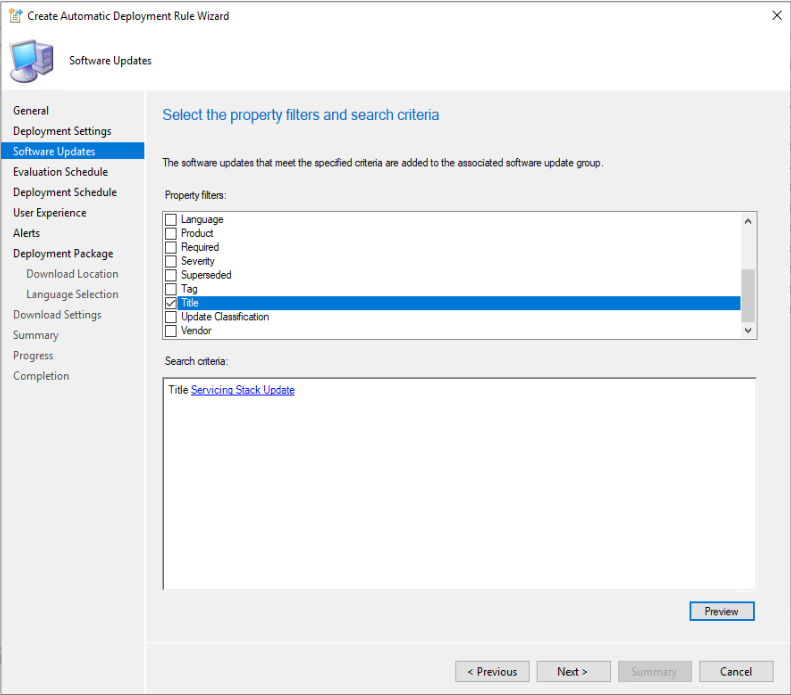Viewport: 791px width, 695px height.
Task: Check the Severity filter checkbox
Action: point(171,261)
